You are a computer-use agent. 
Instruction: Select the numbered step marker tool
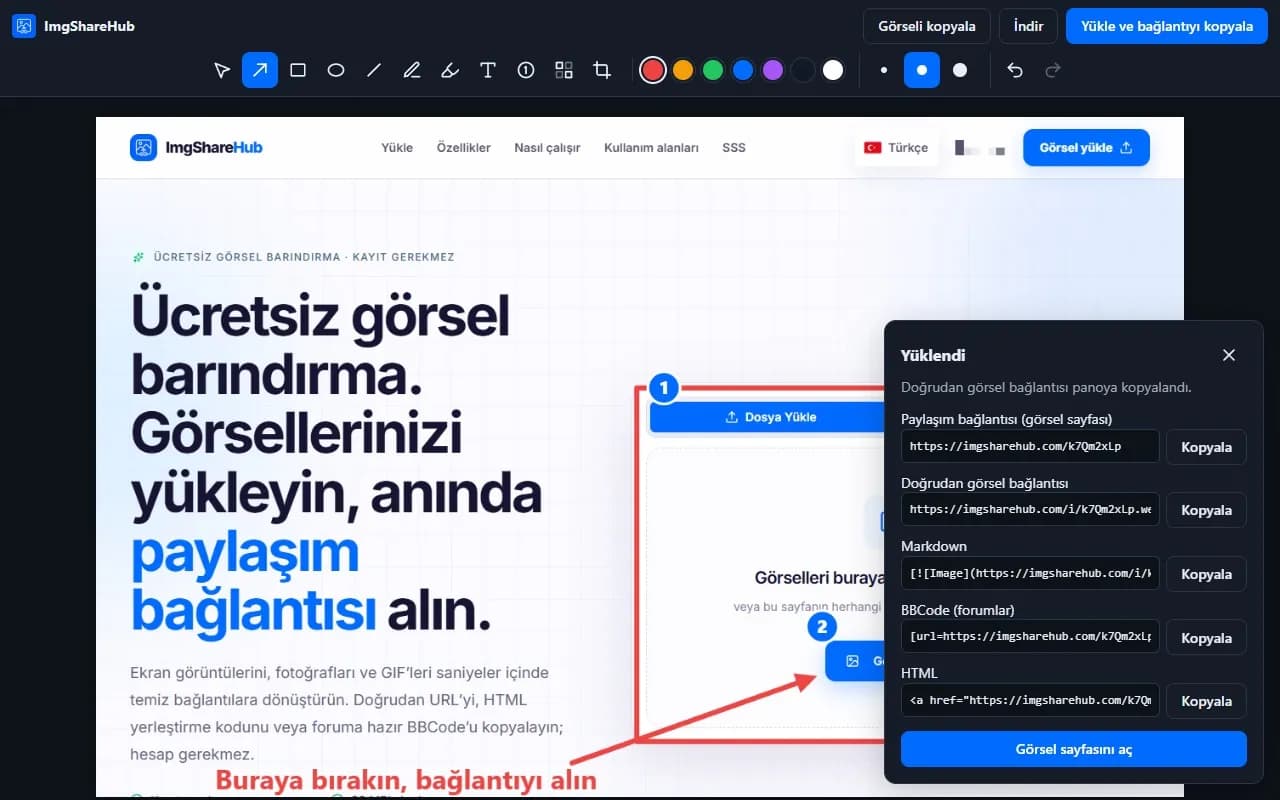coord(526,70)
